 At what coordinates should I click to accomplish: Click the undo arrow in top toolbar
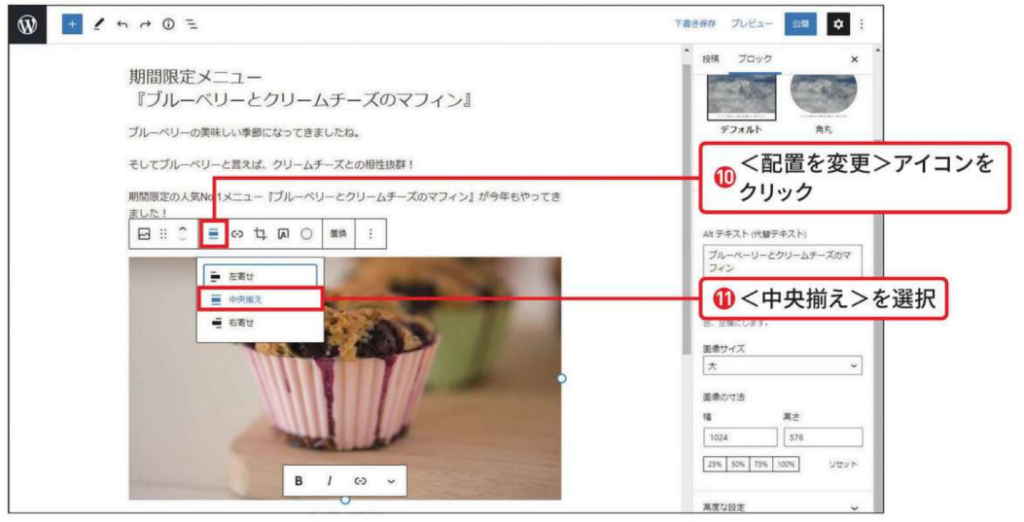121,25
